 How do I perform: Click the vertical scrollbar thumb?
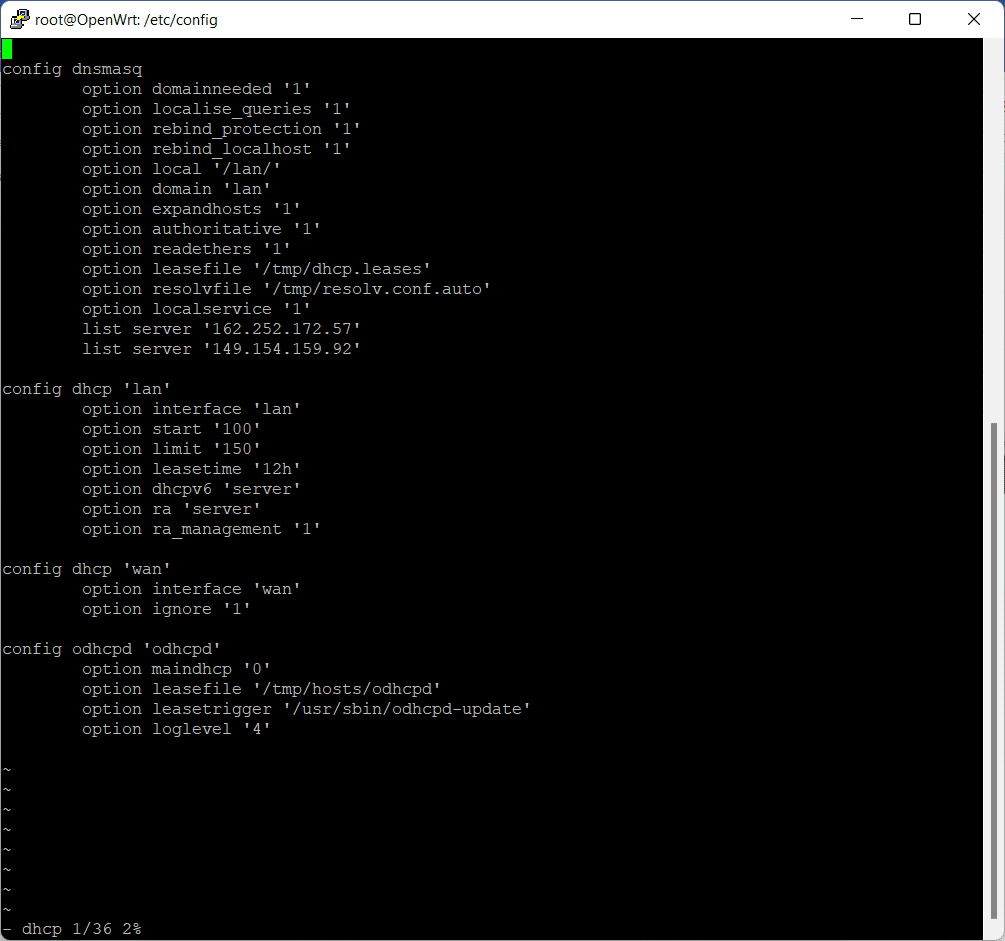pos(995,670)
